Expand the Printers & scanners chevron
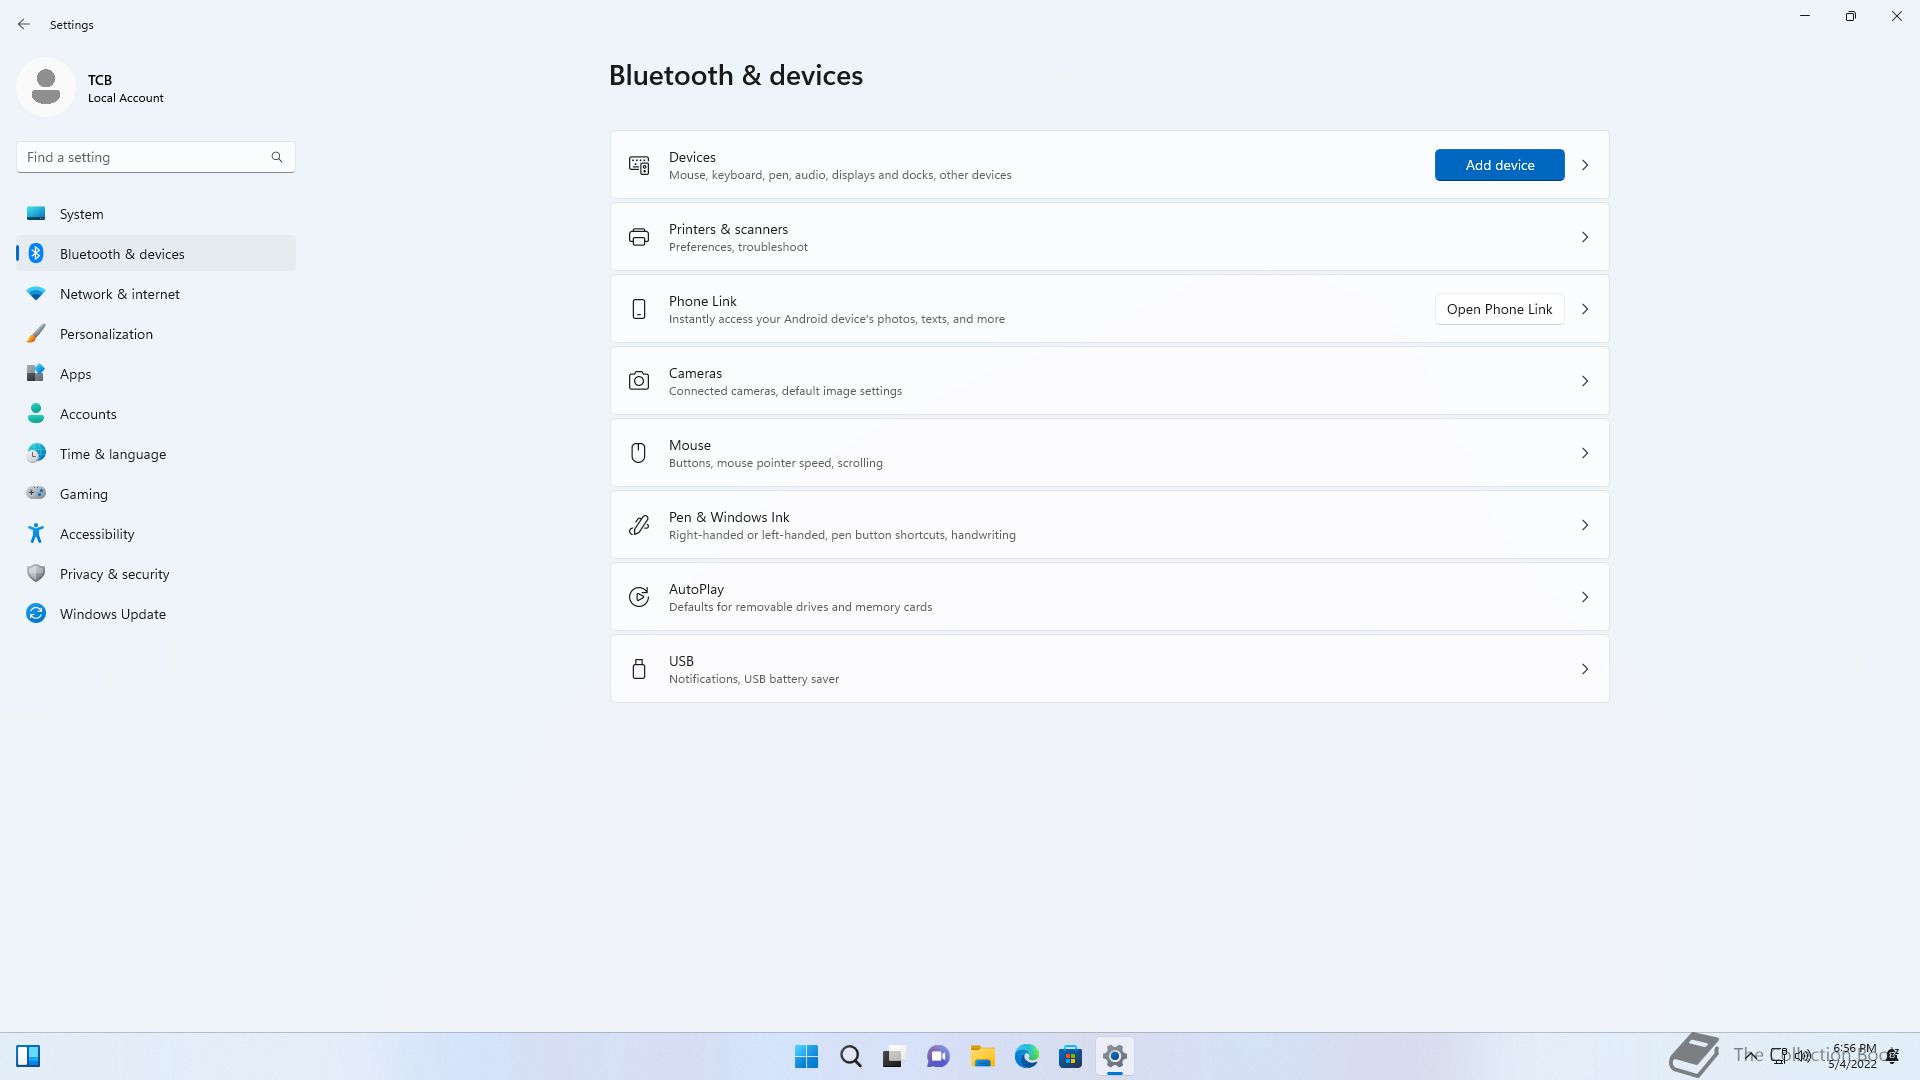Image resolution: width=1920 pixels, height=1080 pixels. [1585, 237]
